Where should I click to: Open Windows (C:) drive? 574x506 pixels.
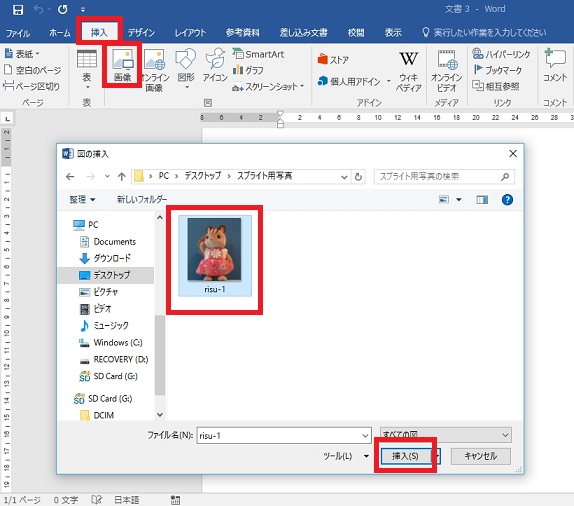pyautogui.click(x=111, y=343)
